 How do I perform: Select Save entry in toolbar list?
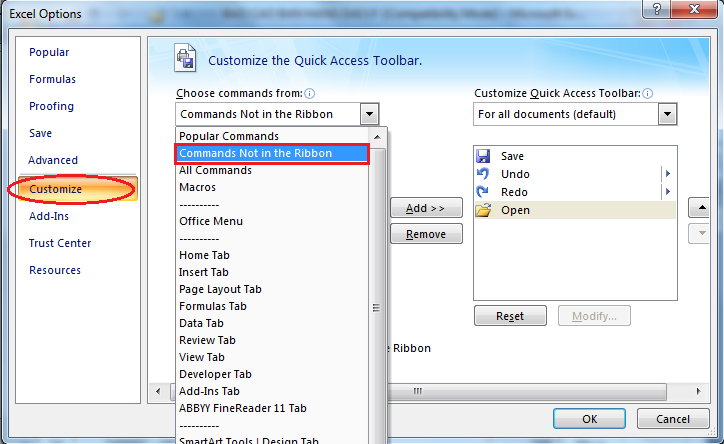(575, 156)
